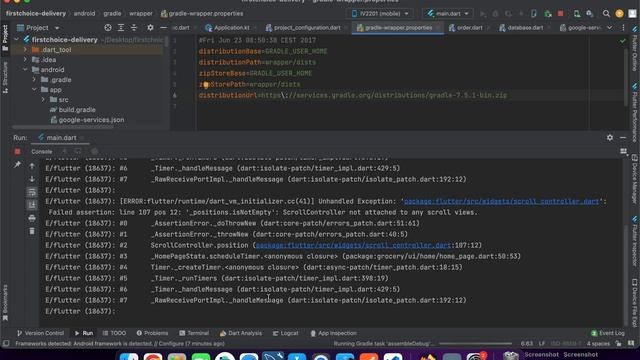Open Structure tool window
Screen dimensions: 640x360
(x=5, y=78)
